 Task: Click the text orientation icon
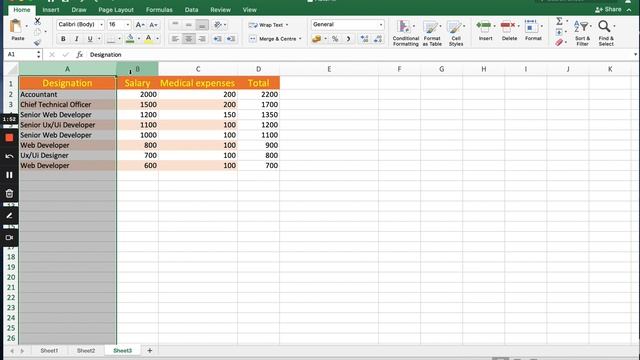click(x=218, y=25)
